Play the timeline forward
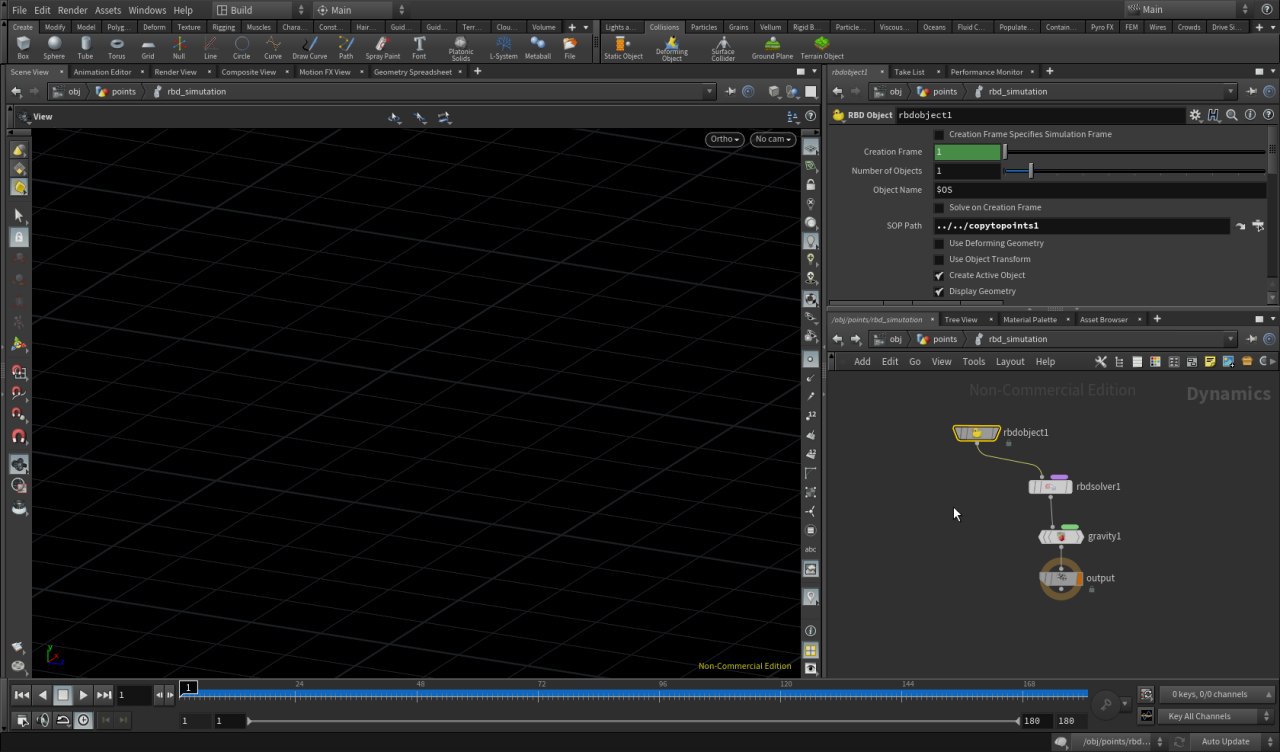This screenshot has height=752, width=1280. pos(83,695)
